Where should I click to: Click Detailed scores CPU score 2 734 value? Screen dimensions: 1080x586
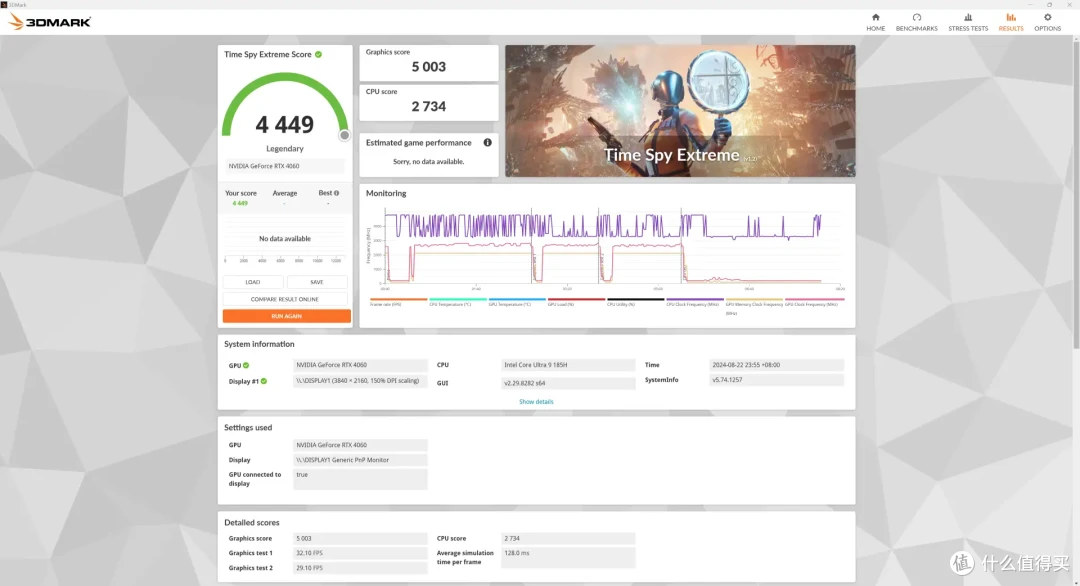(568, 538)
